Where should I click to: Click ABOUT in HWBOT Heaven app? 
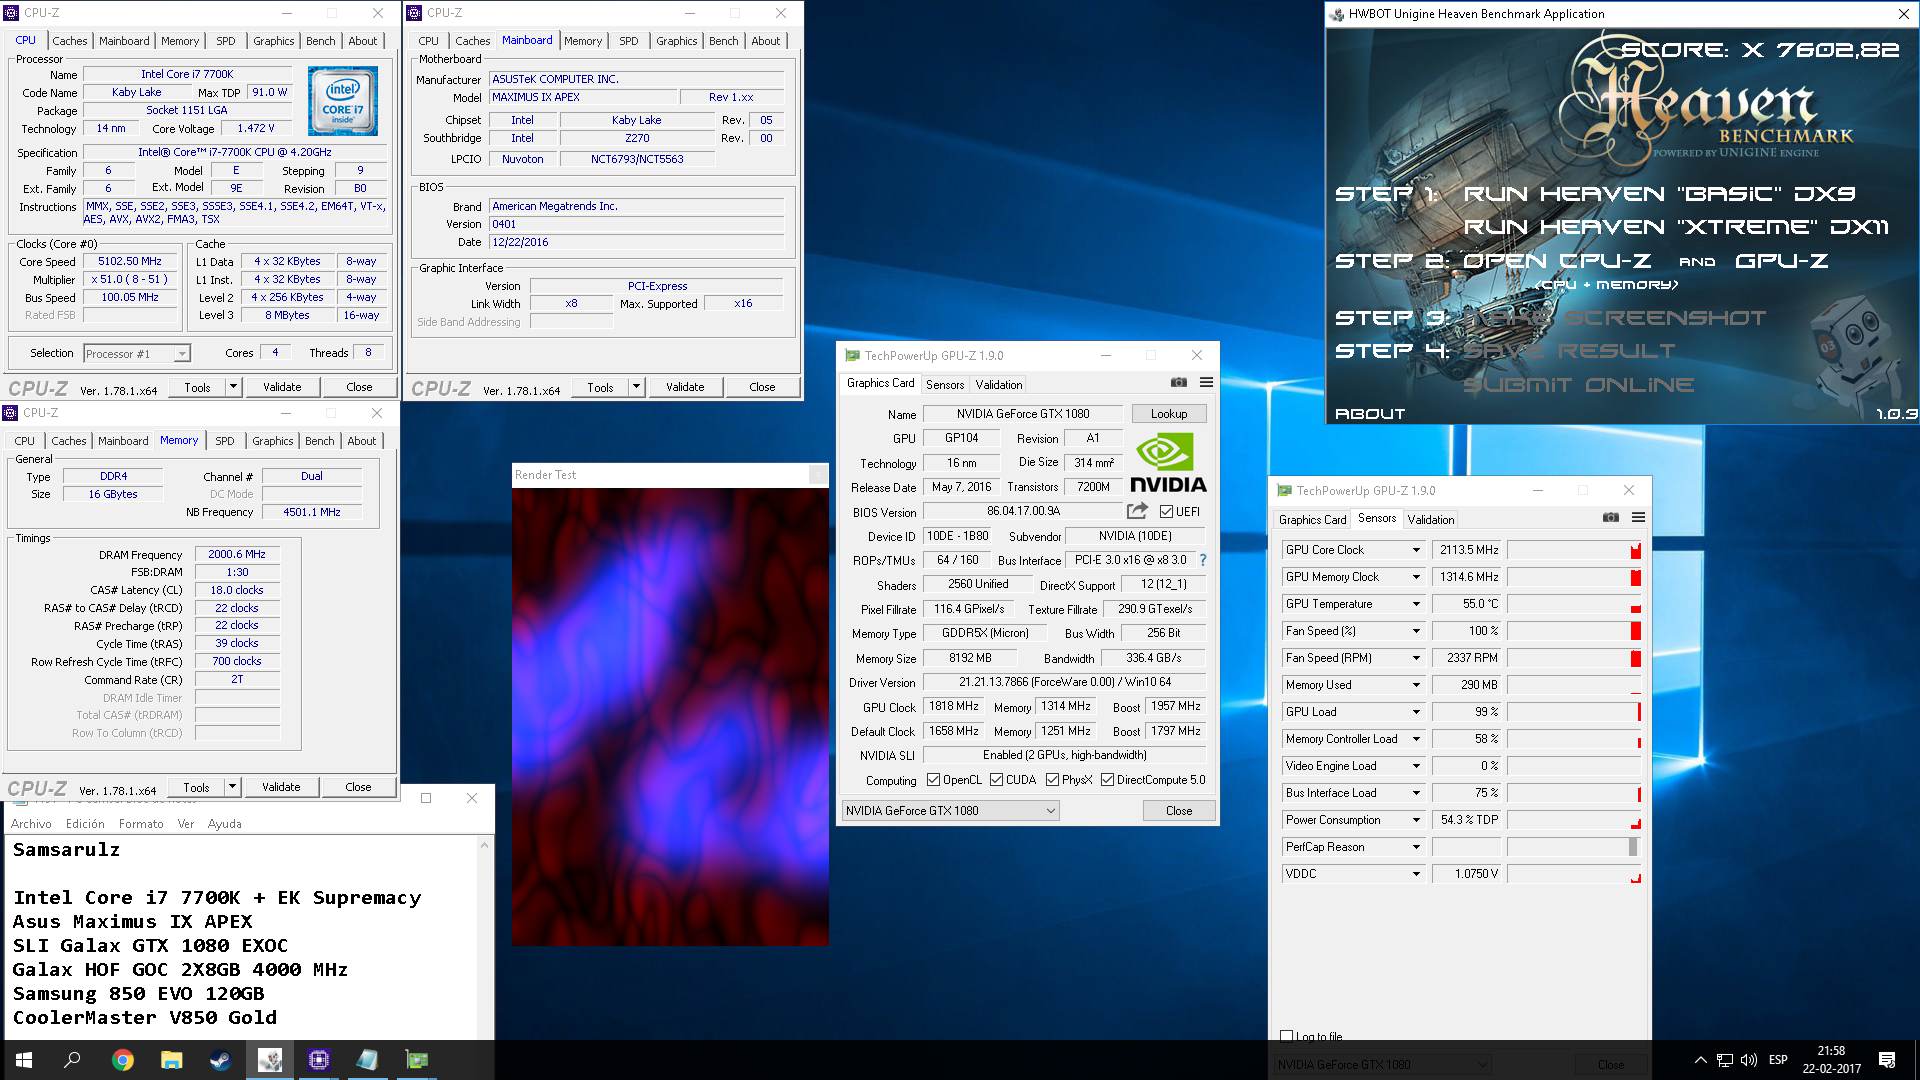tap(1370, 413)
